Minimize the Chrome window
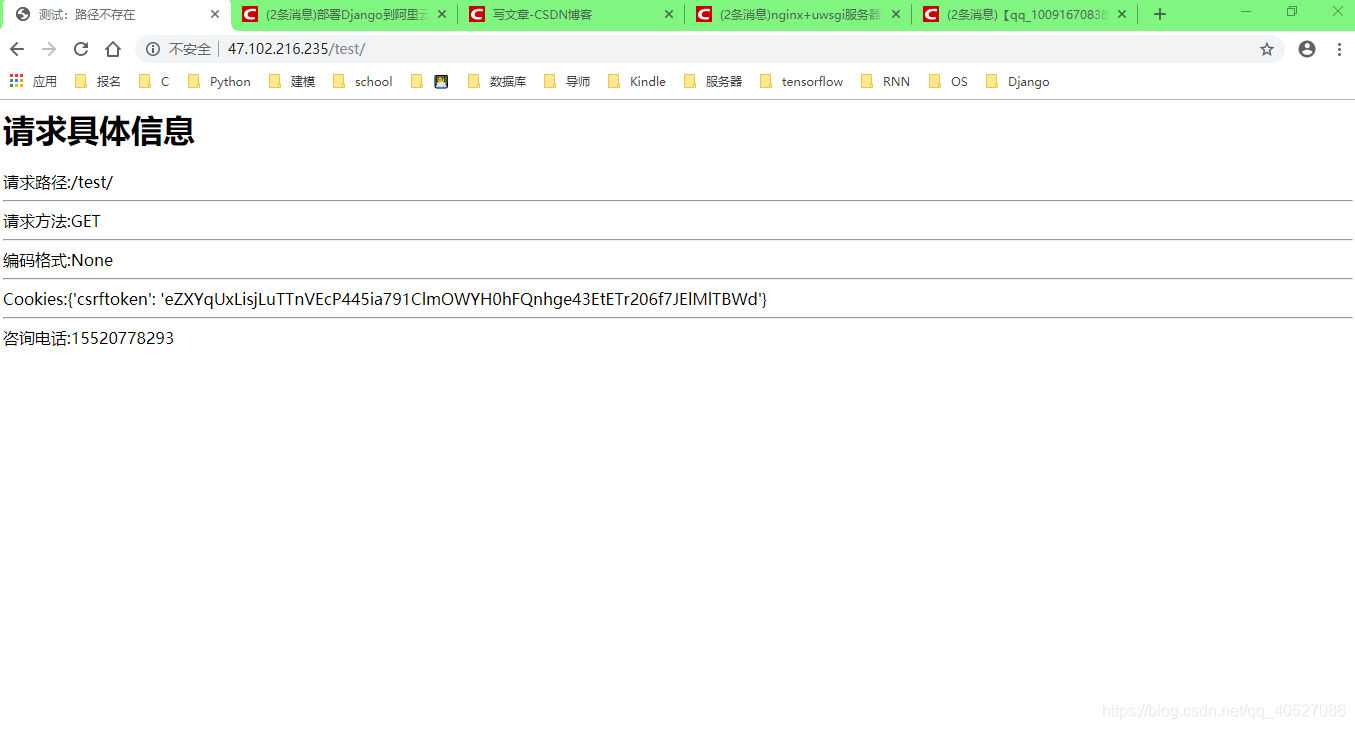Viewport: 1355px width, 729px height. [1246, 11]
